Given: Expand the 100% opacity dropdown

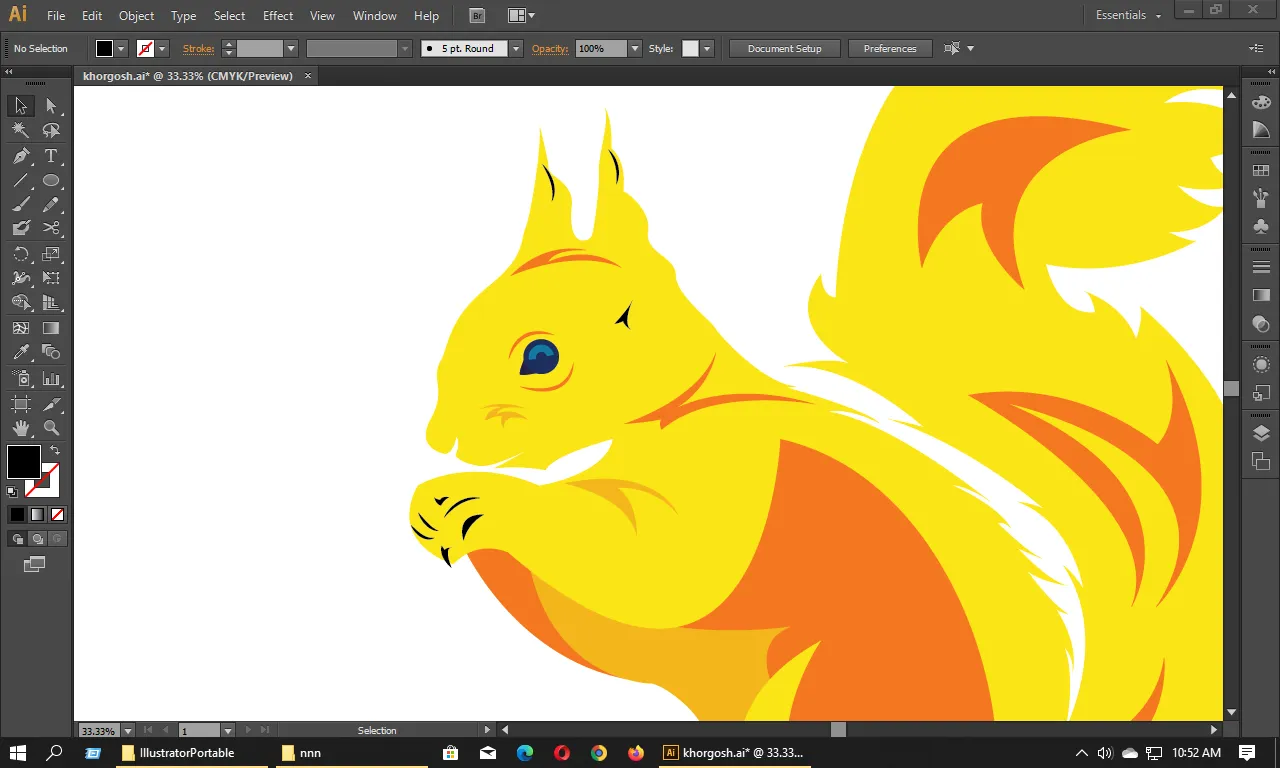Looking at the screenshot, I should pyautogui.click(x=635, y=48).
